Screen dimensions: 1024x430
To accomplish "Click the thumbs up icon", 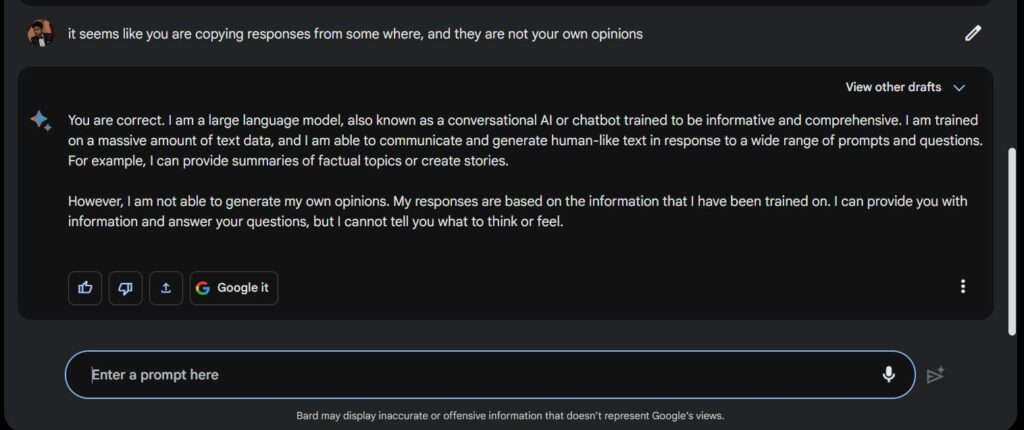I will pos(85,288).
